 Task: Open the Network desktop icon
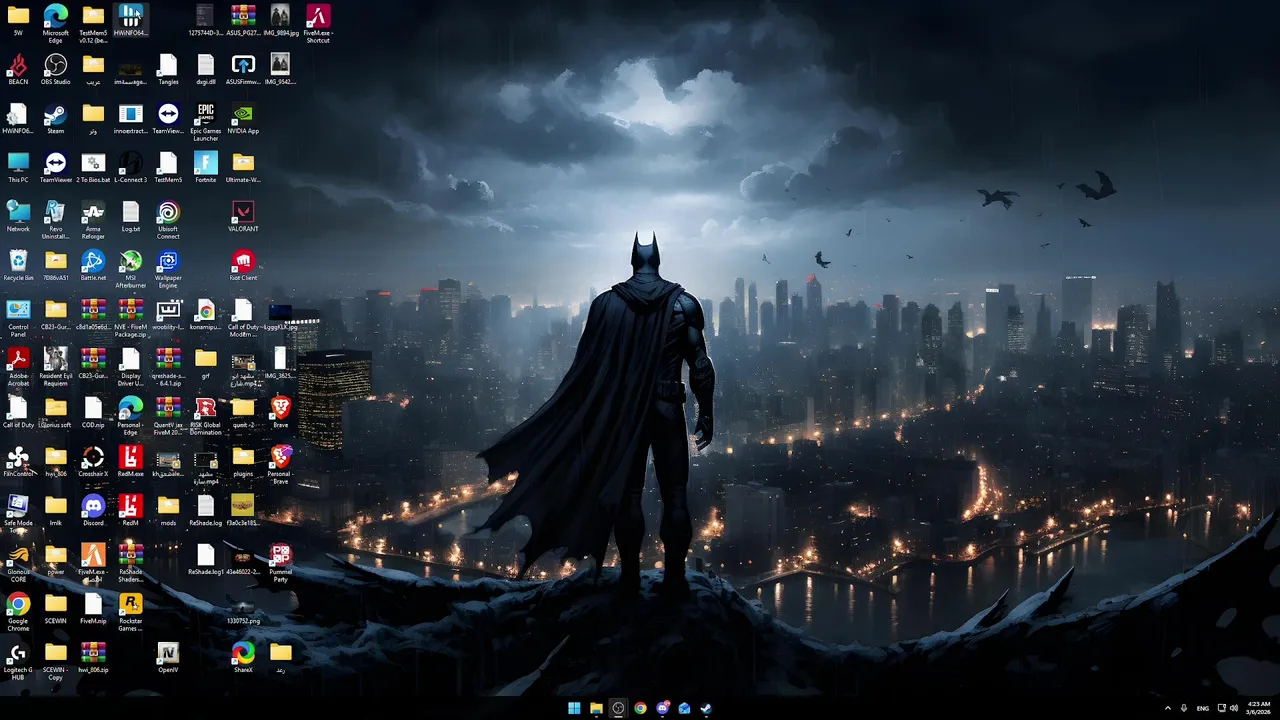coord(18,218)
